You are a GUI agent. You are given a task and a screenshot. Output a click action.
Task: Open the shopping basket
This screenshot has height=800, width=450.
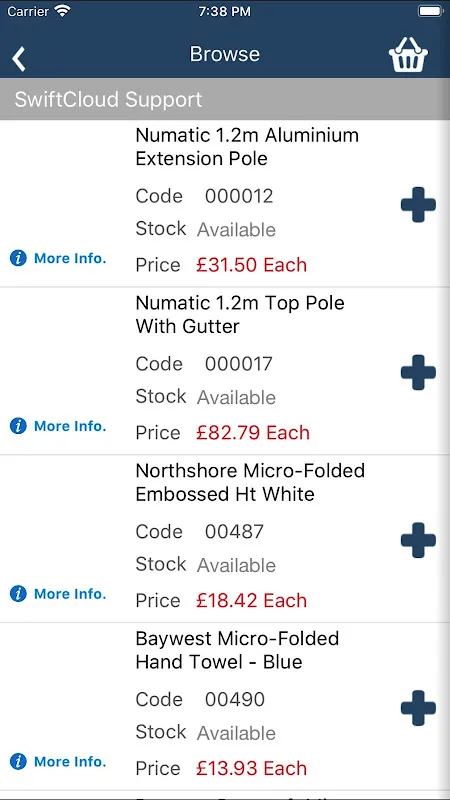[x=408, y=55]
